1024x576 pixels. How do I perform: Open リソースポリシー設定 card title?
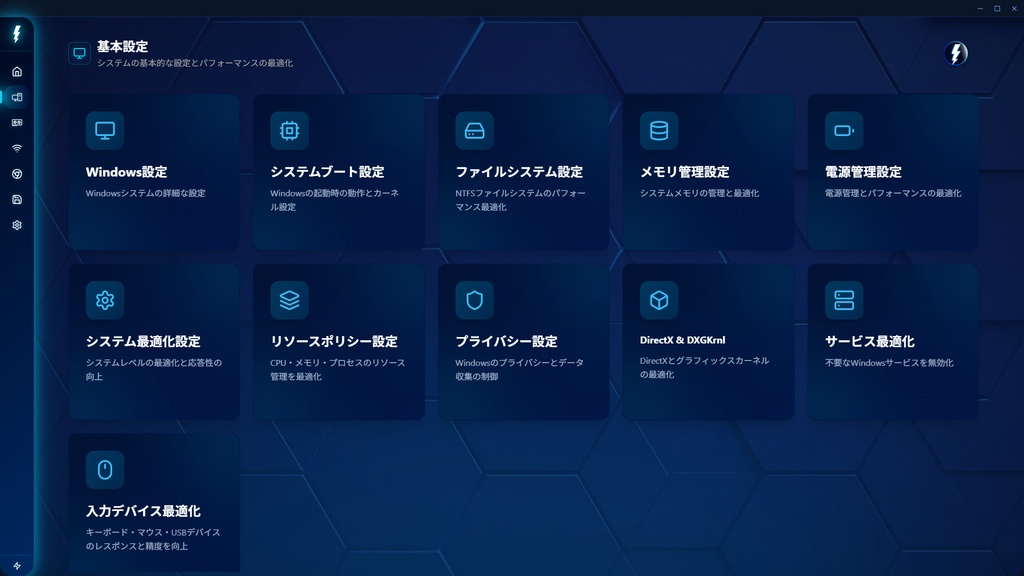pyautogui.click(x=334, y=342)
